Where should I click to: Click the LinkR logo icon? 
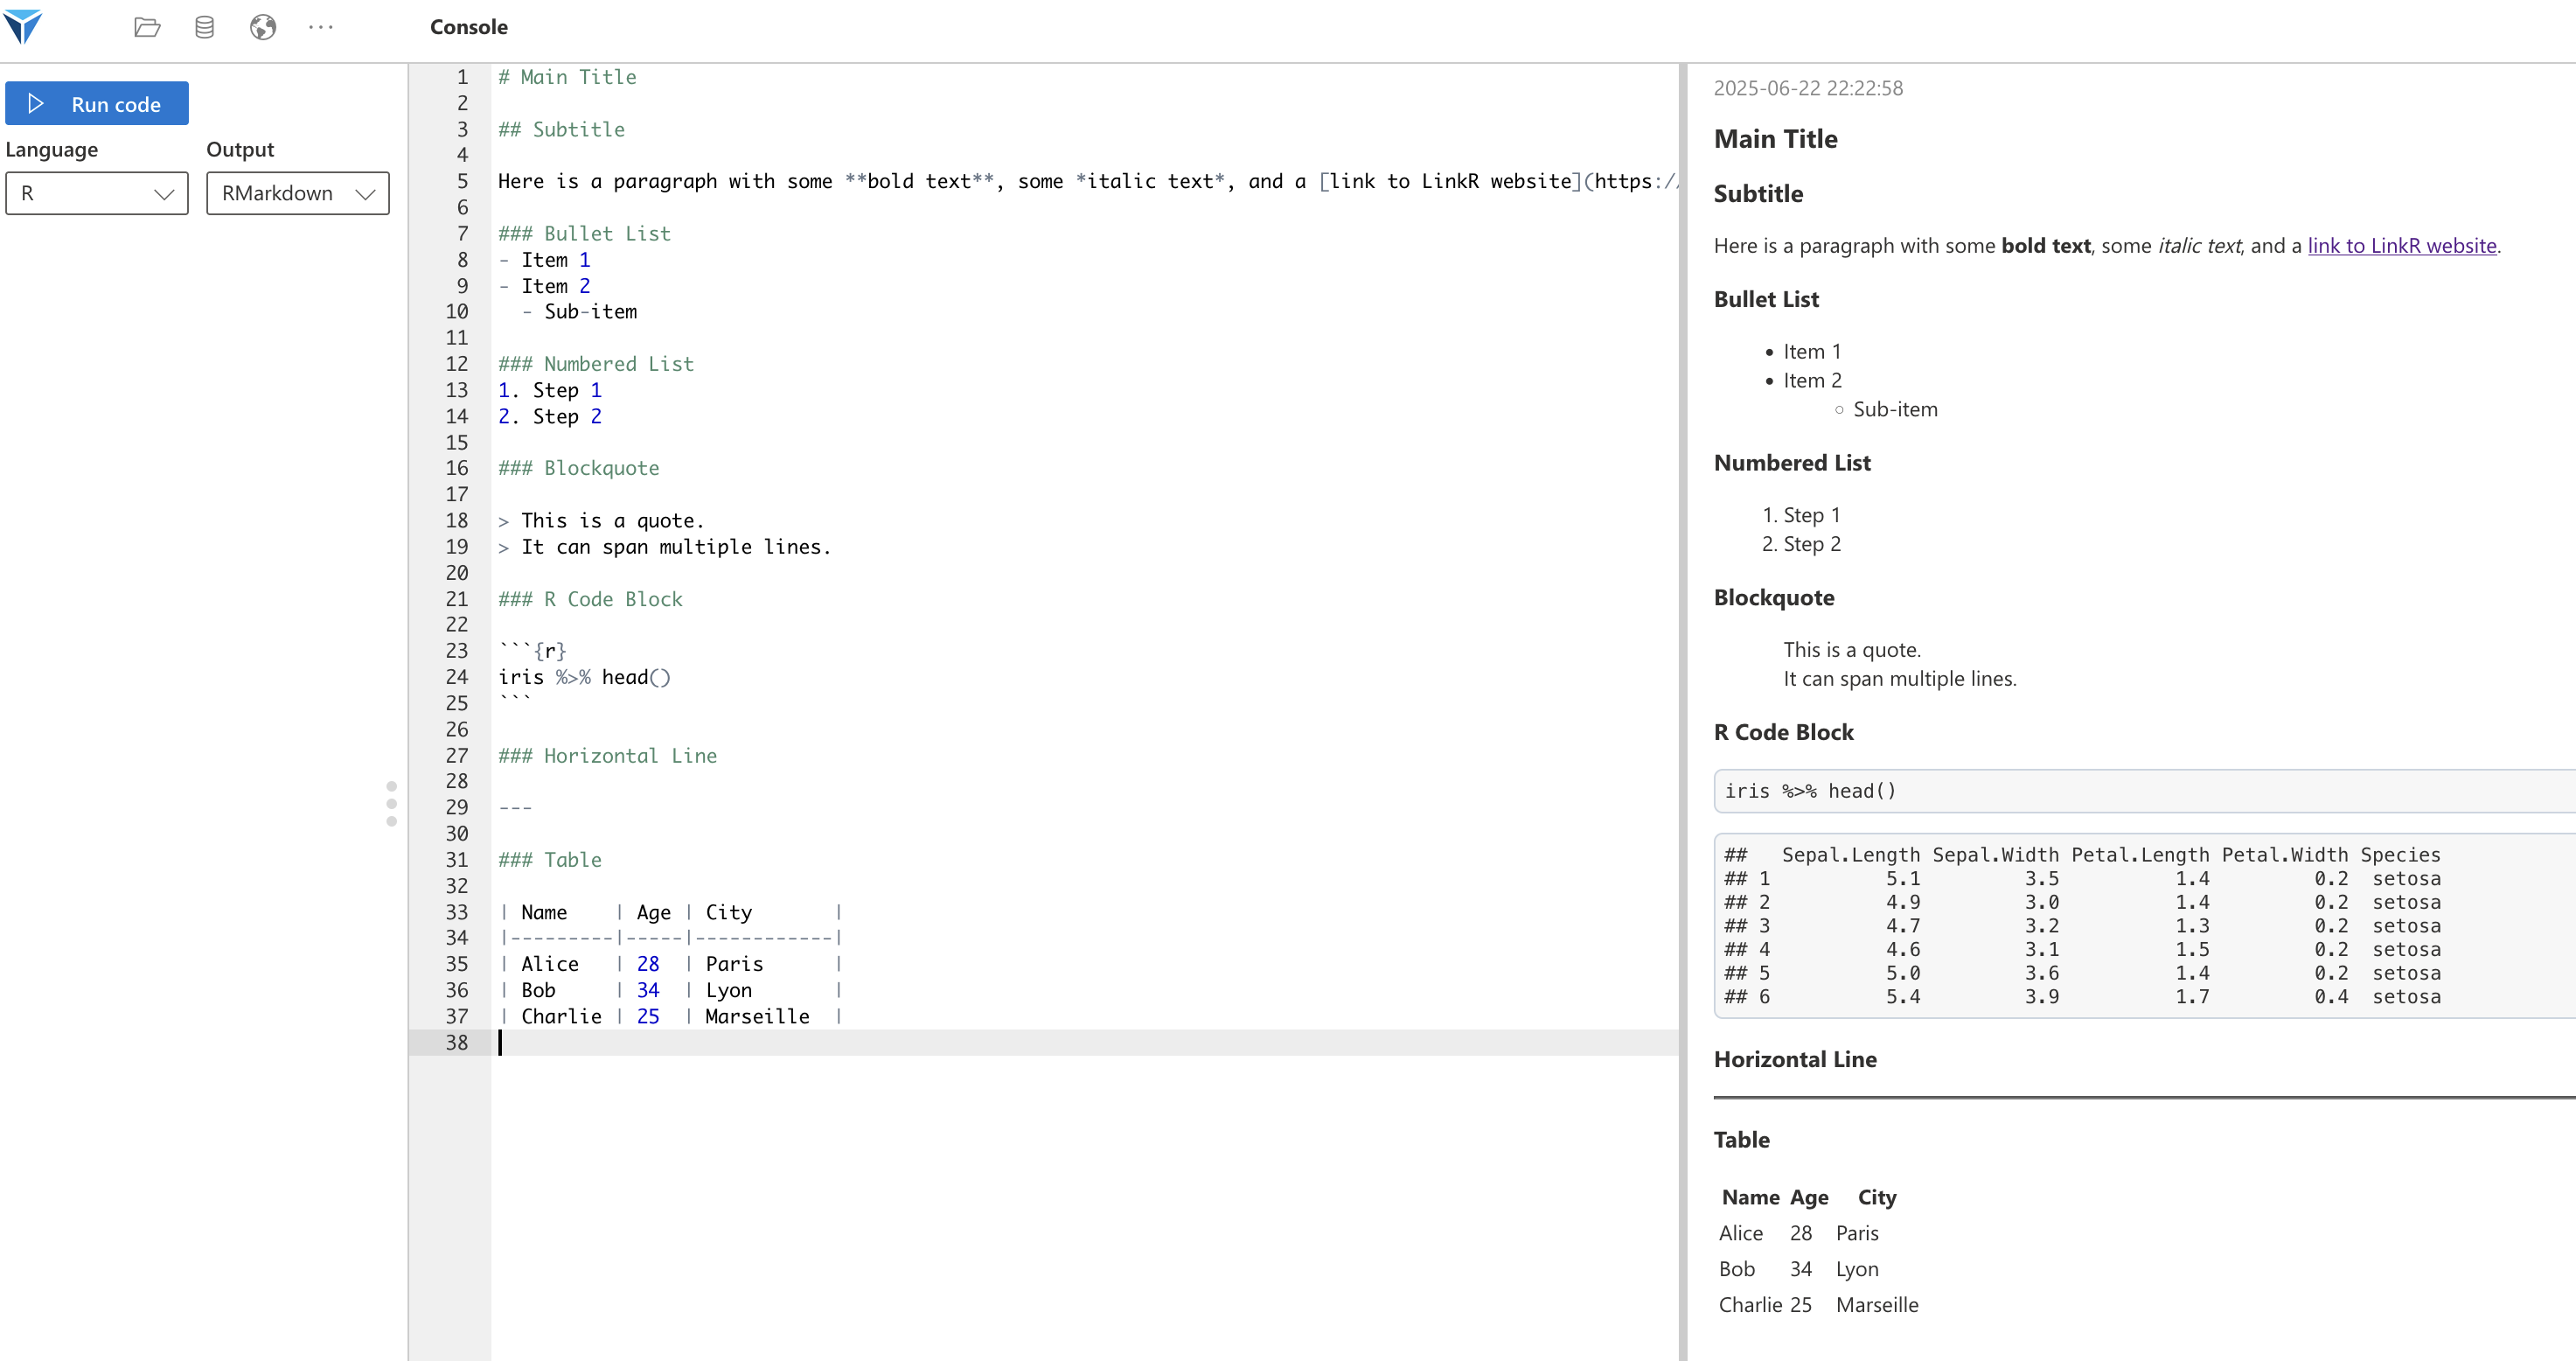pos(22,26)
